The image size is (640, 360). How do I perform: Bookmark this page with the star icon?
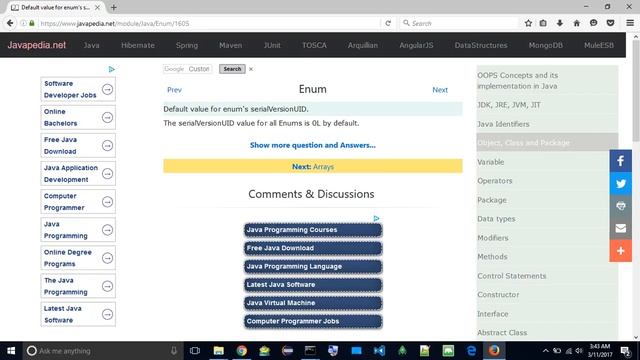pos(528,23)
